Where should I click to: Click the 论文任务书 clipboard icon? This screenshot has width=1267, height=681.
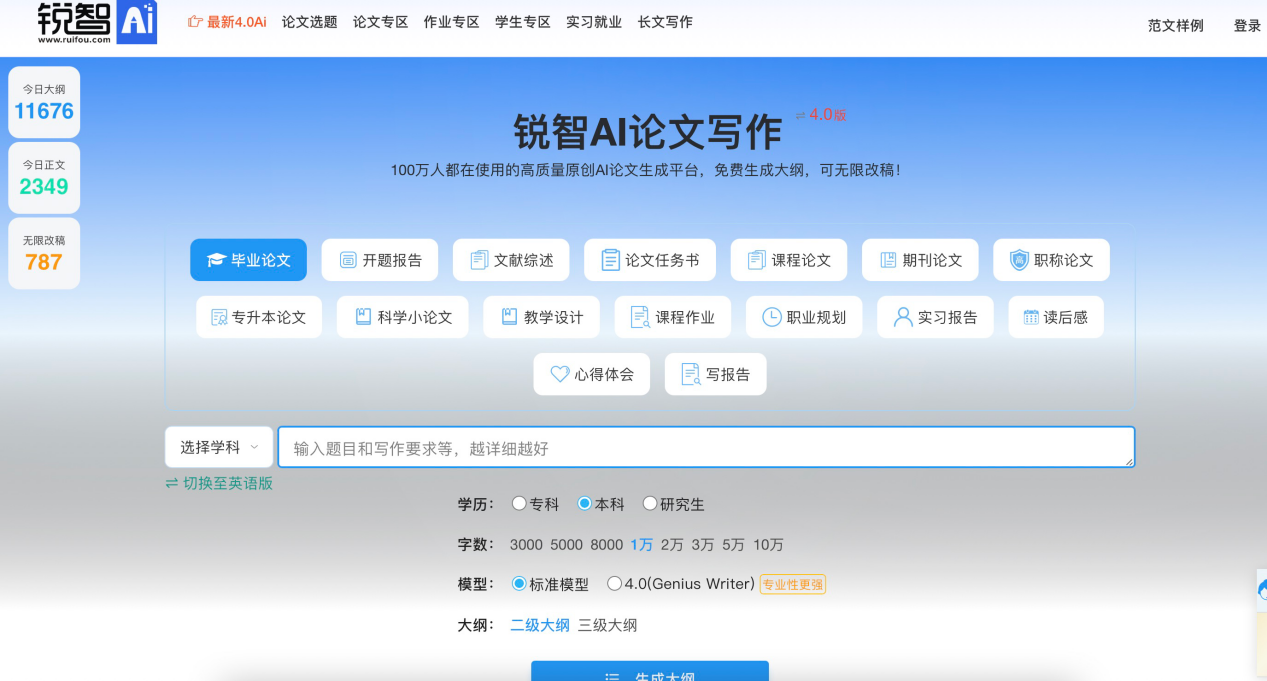tap(610, 260)
